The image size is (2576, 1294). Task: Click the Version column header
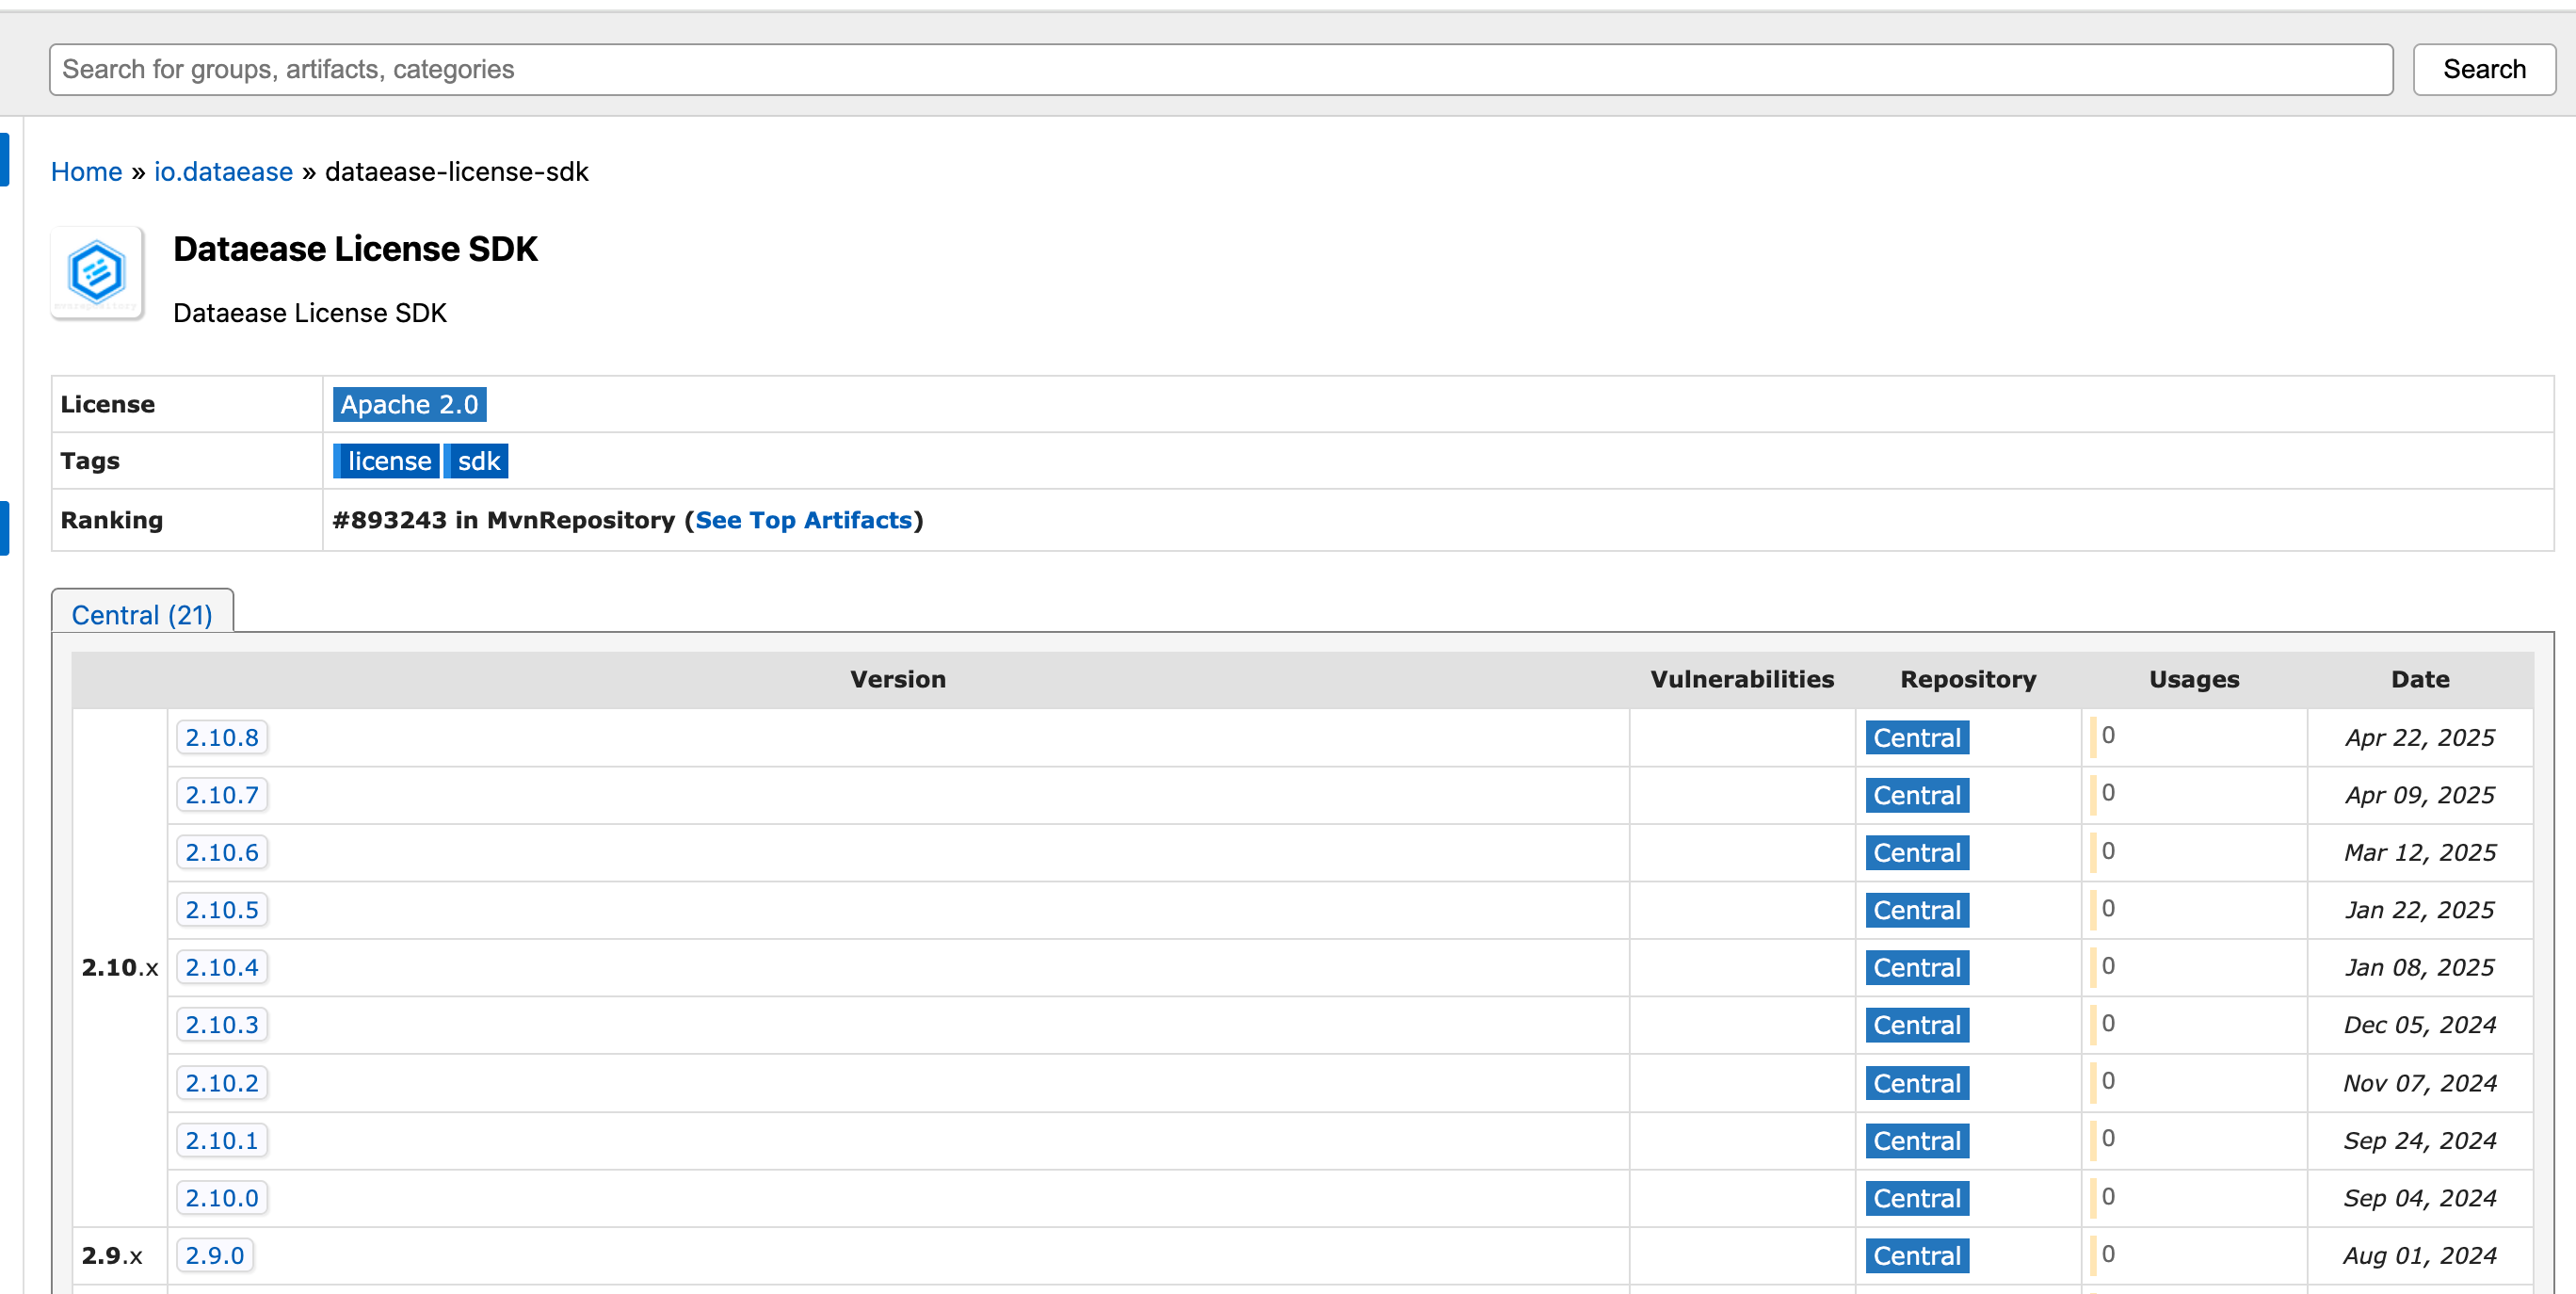click(x=898, y=679)
